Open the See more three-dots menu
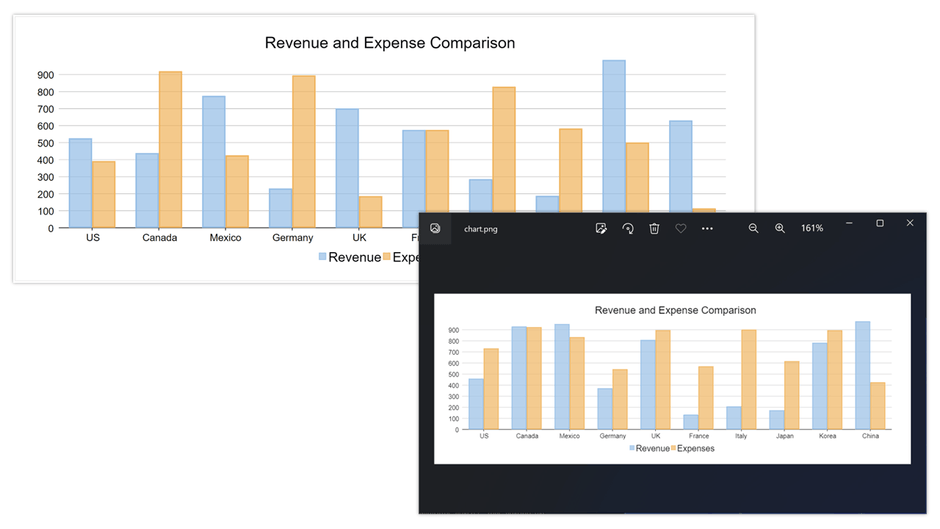This screenshot has height=529, width=940. [x=707, y=229]
